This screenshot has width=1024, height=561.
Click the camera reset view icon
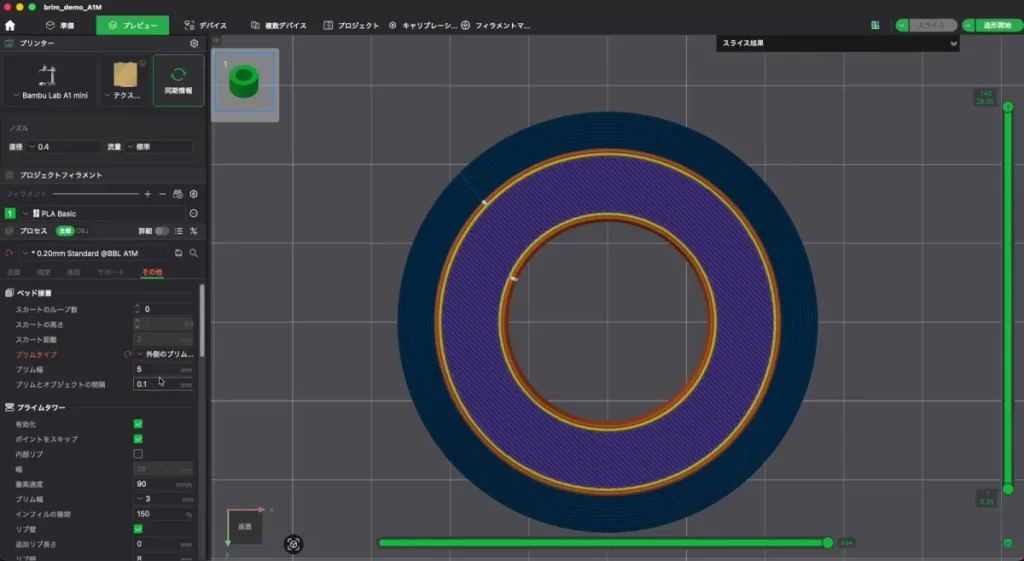click(293, 544)
